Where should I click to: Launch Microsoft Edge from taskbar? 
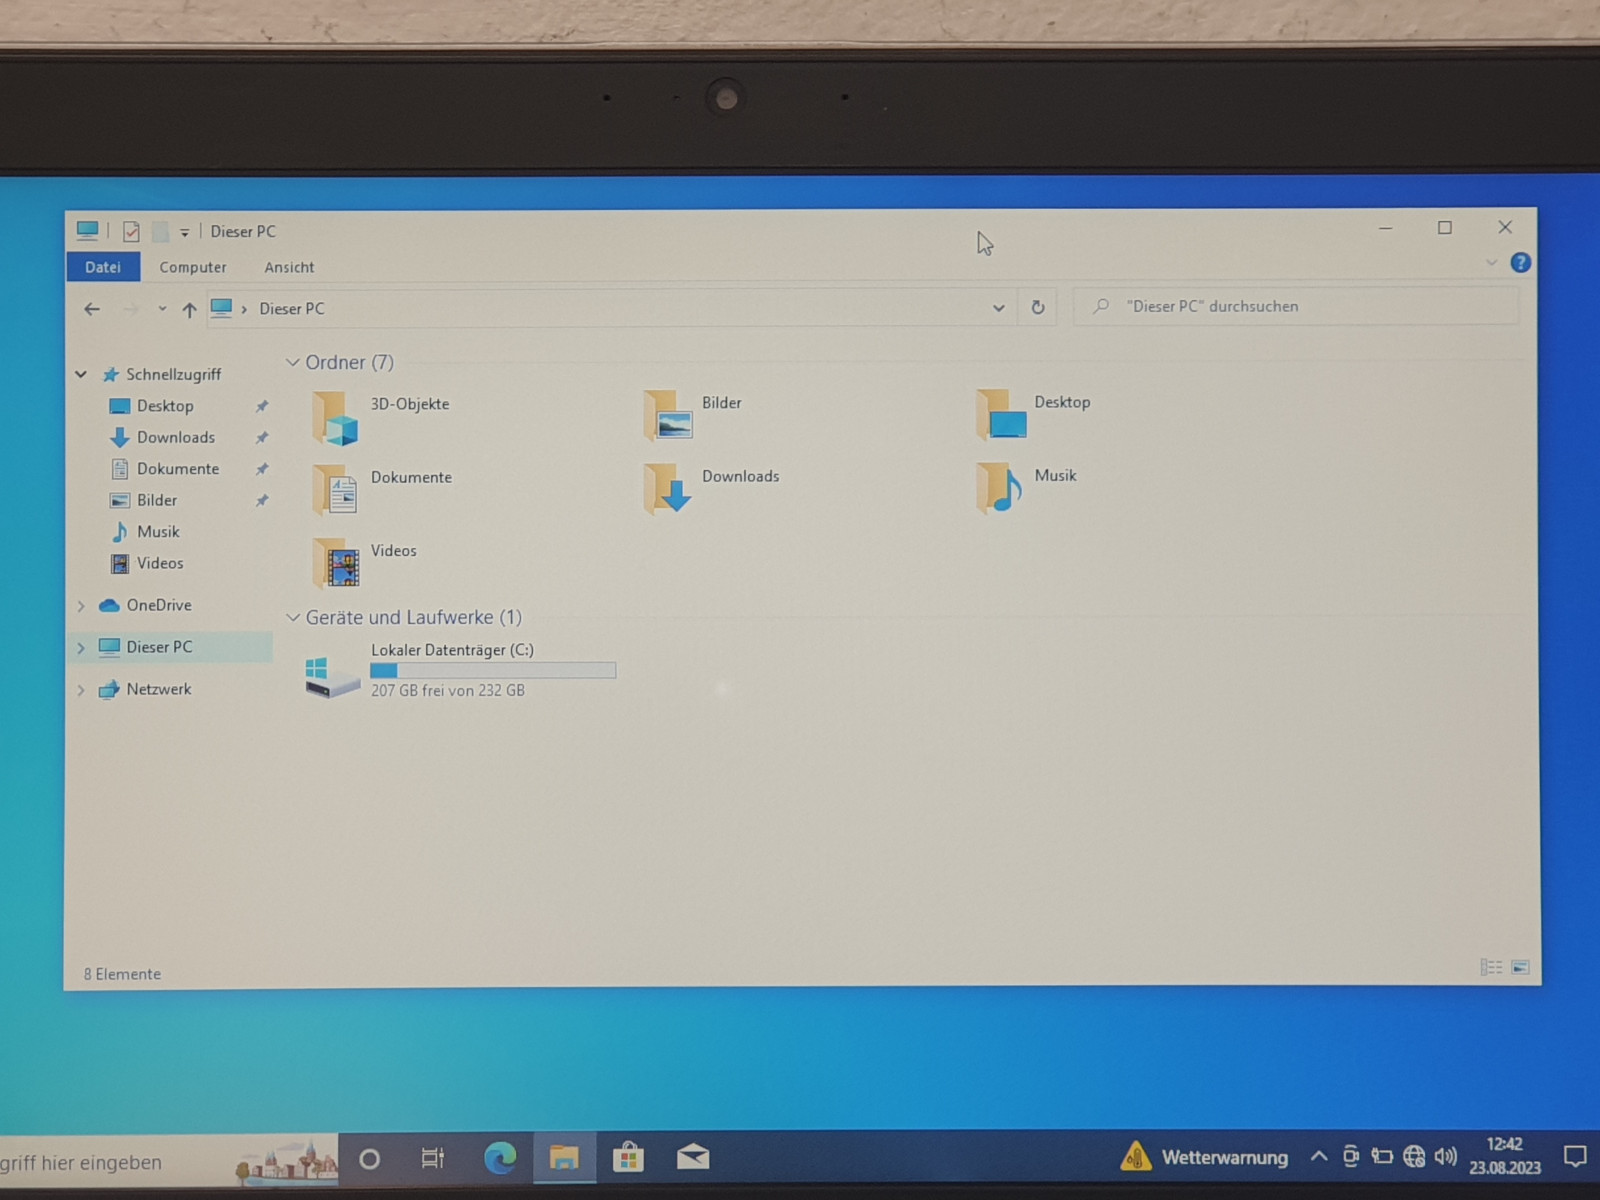pyautogui.click(x=500, y=1158)
